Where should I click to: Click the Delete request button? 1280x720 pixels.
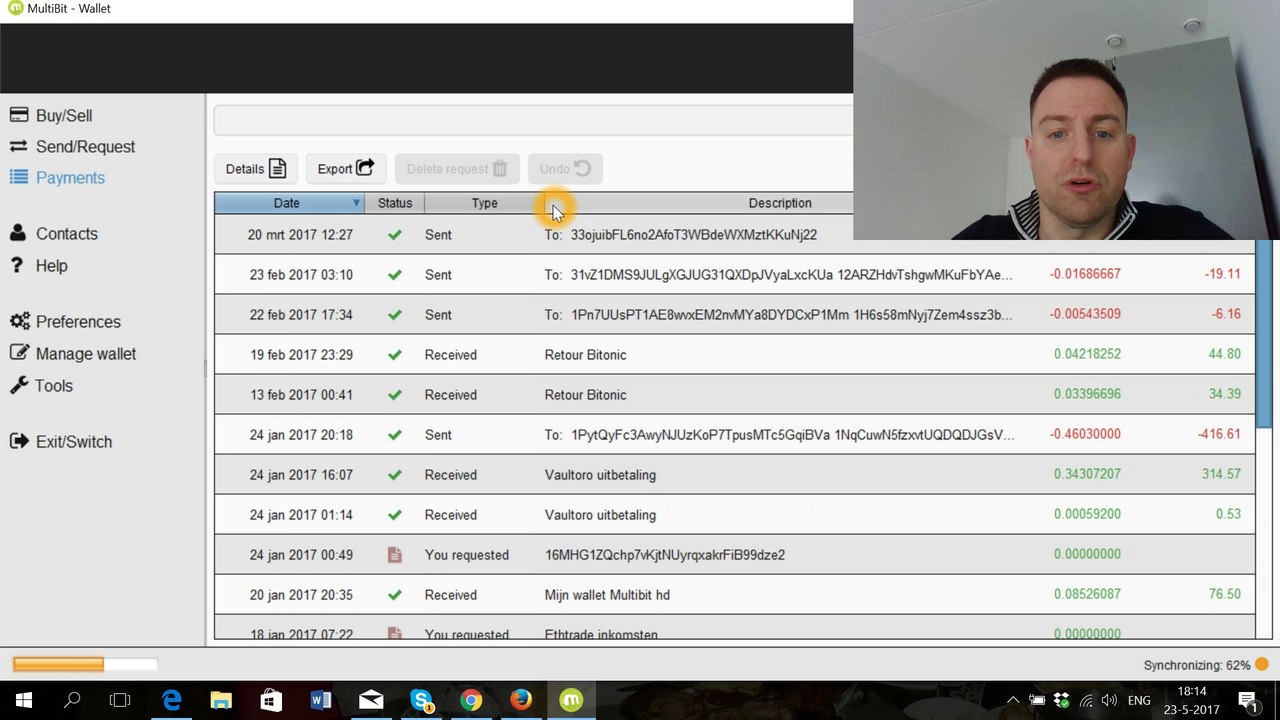click(x=457, y=169)
